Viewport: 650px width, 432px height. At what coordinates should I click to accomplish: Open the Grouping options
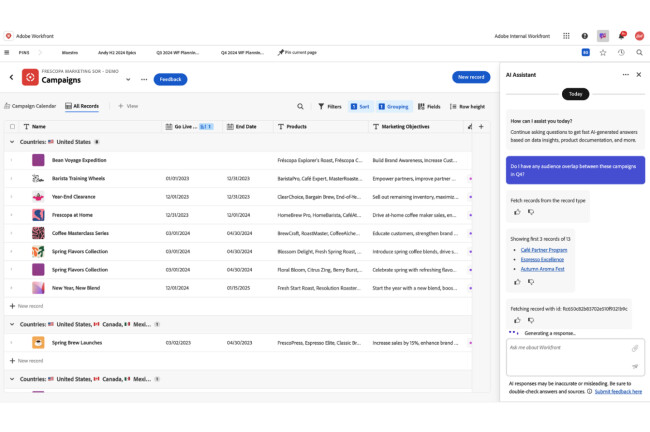click(394, 107)
